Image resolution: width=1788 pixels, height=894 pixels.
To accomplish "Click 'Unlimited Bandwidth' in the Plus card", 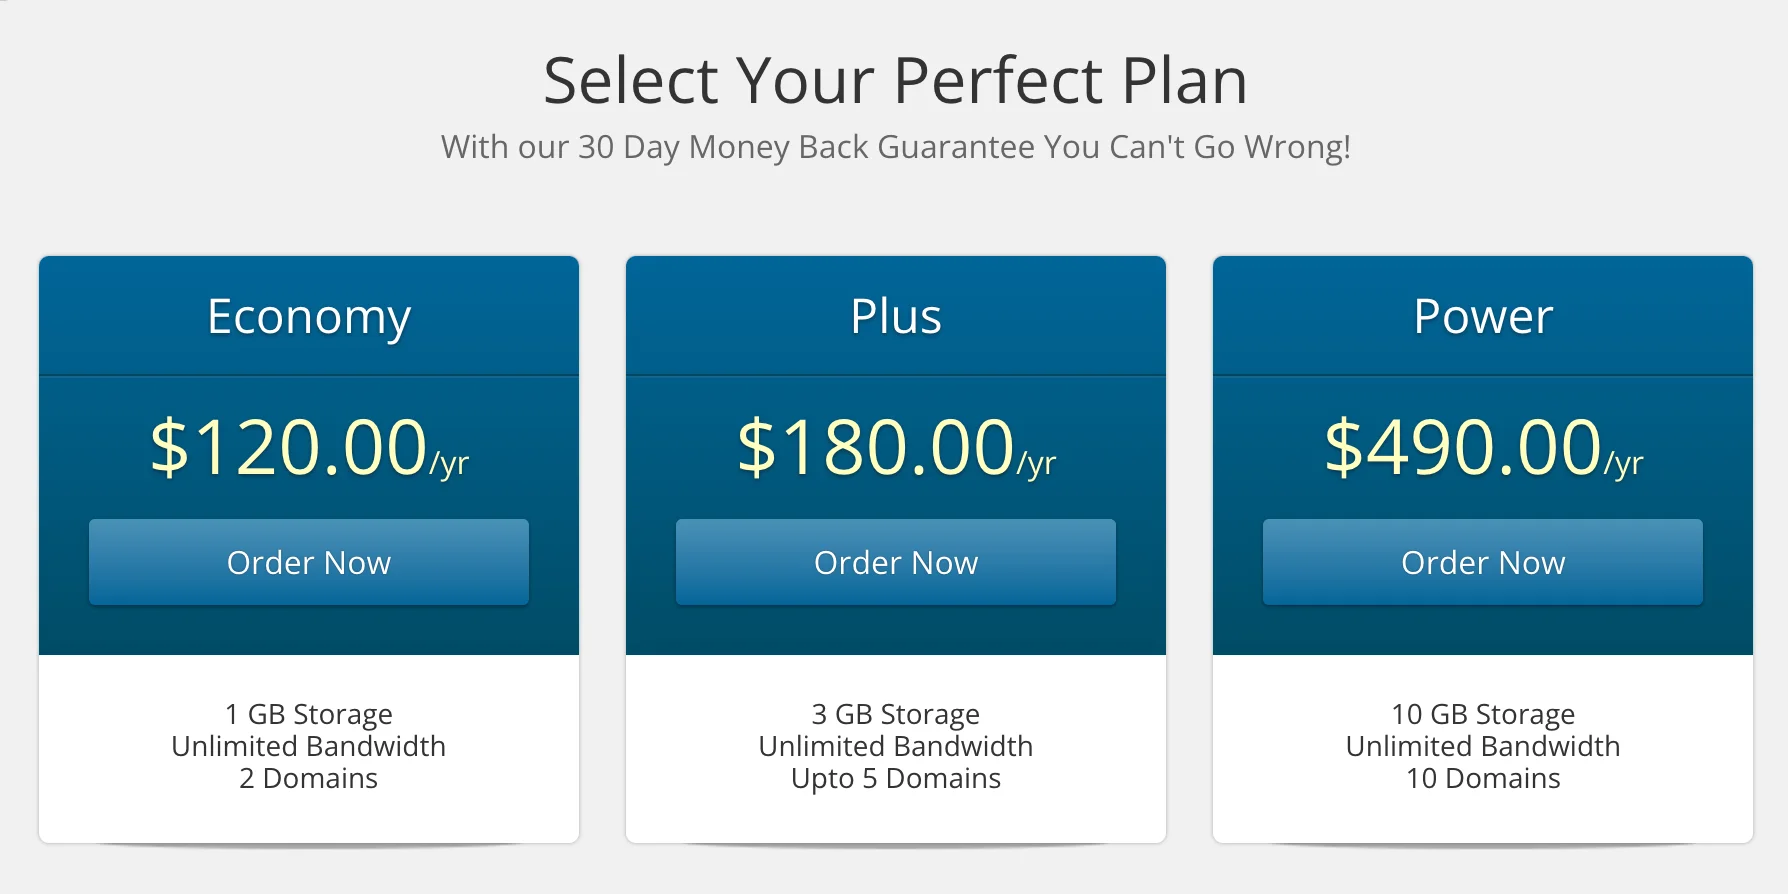I will pyautogui.click(x=896, y=746).
